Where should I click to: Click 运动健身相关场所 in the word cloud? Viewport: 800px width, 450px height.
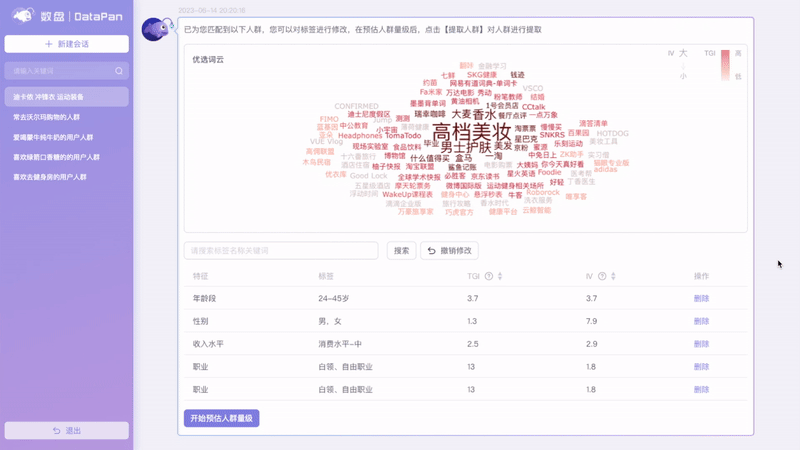[x=515, y=186]
